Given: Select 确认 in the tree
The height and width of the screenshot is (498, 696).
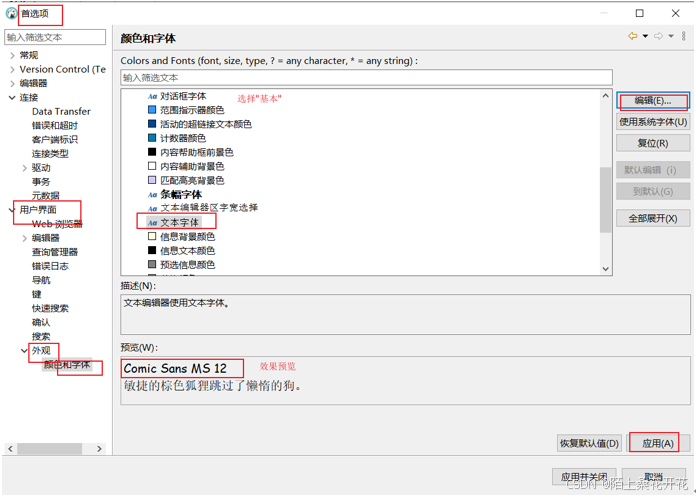Looking at the screenshot, I should pyautogui.click(x=41, y=322).
